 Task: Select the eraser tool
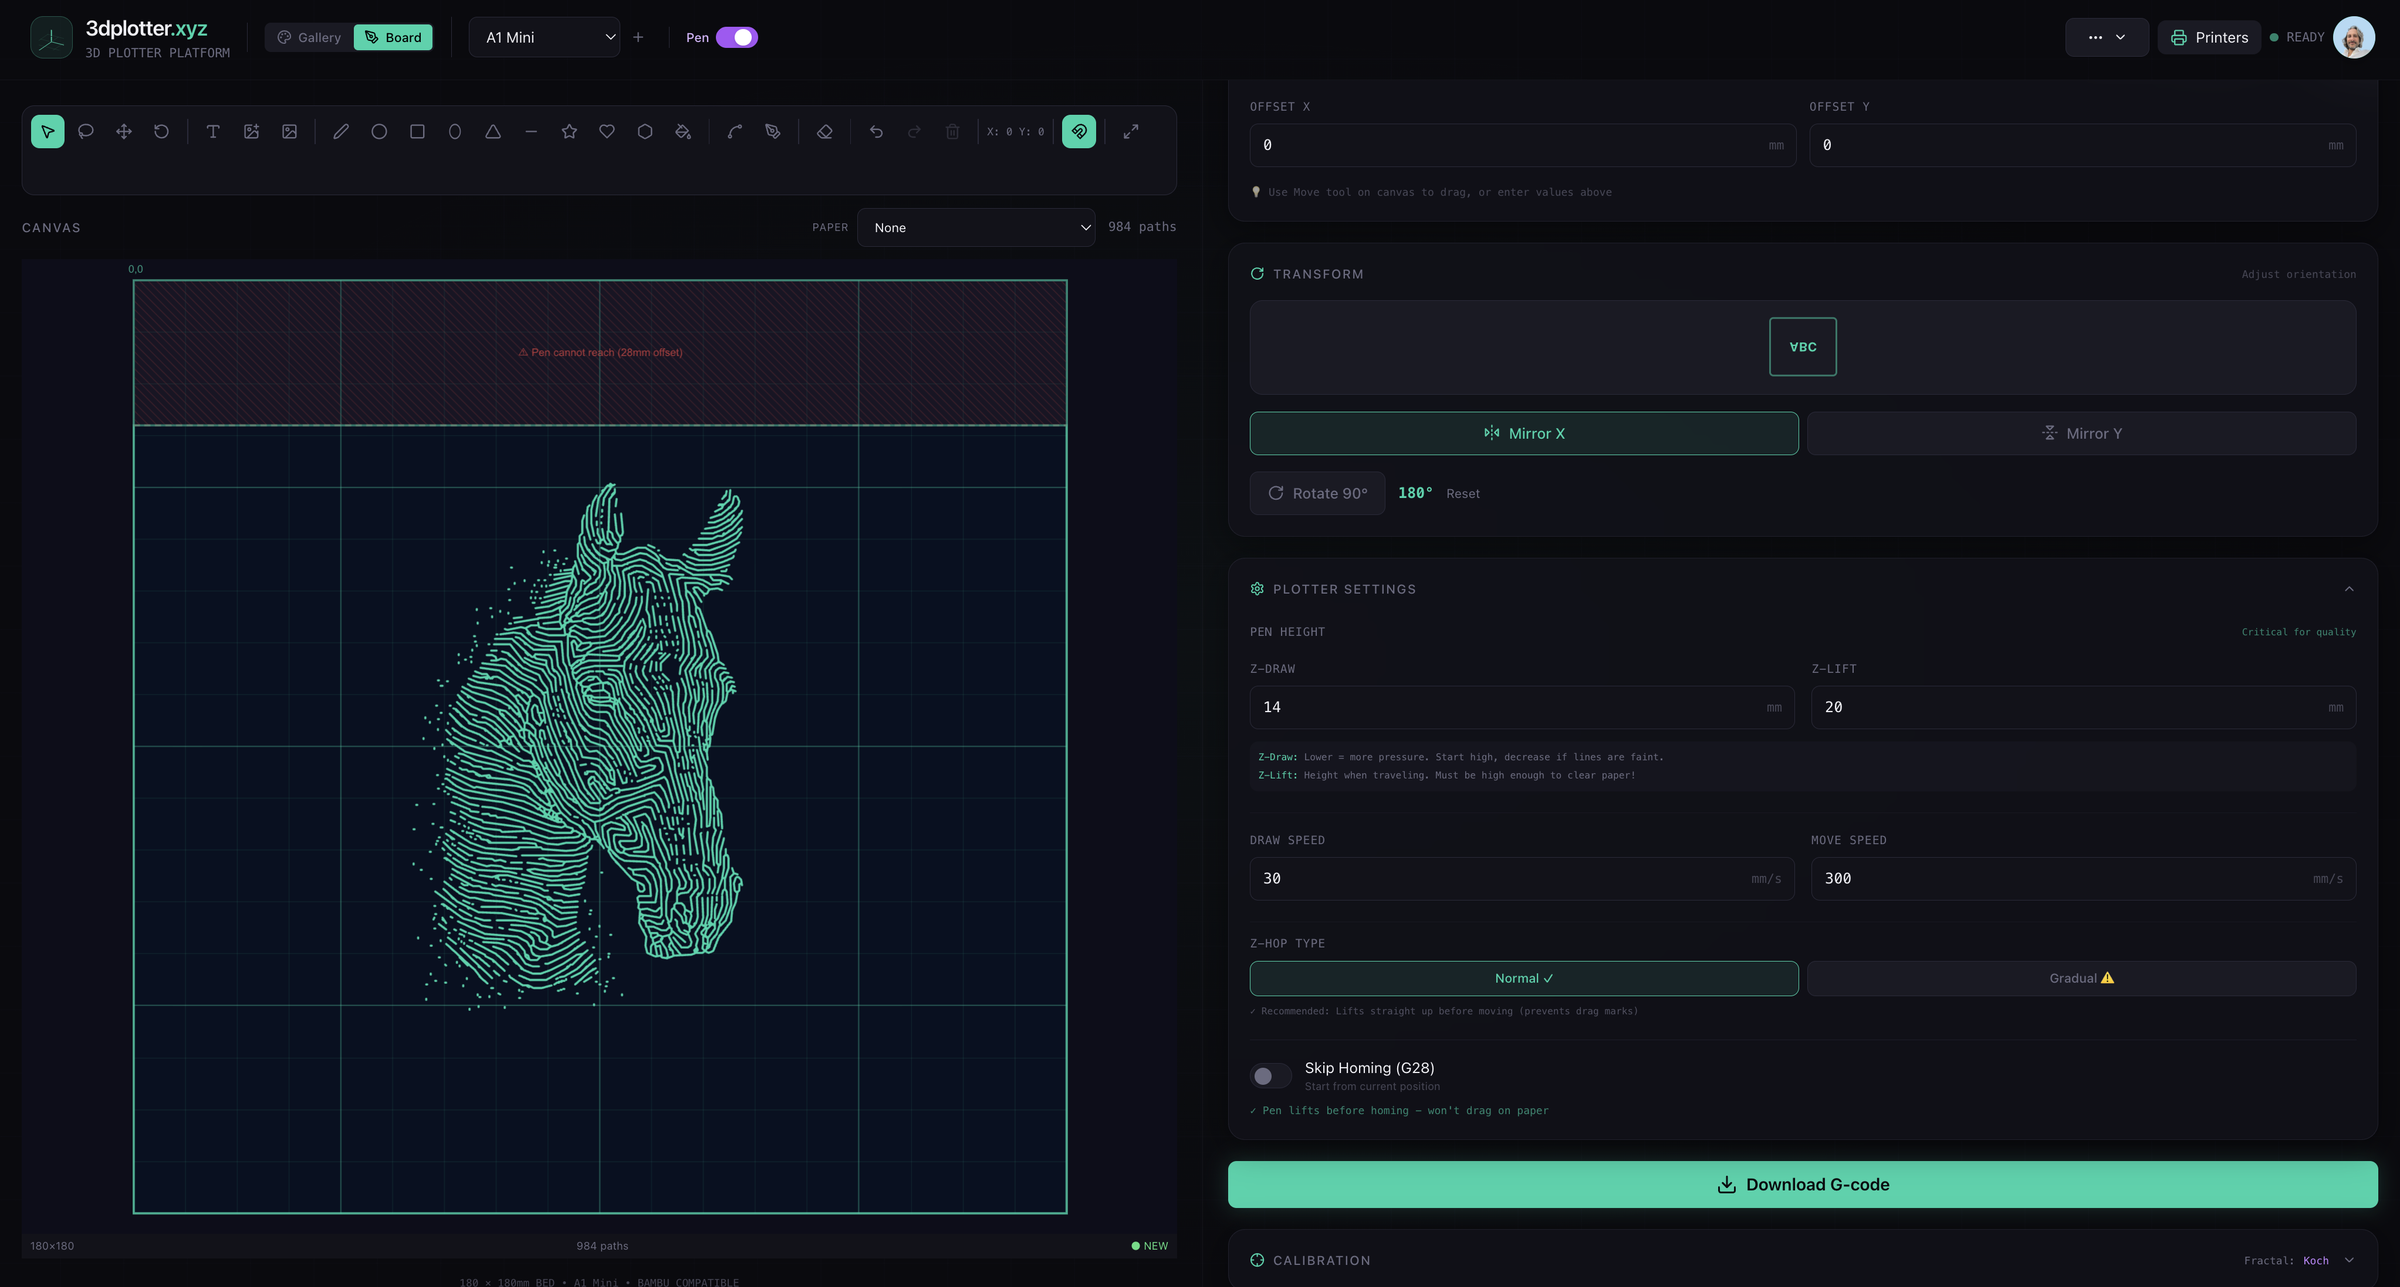click(825, 132)
